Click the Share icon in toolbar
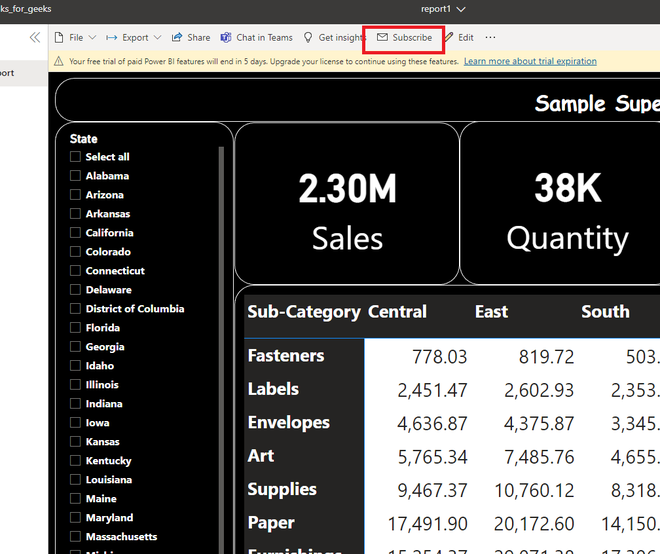Screen dimensions: 660x554 point(177,38)
